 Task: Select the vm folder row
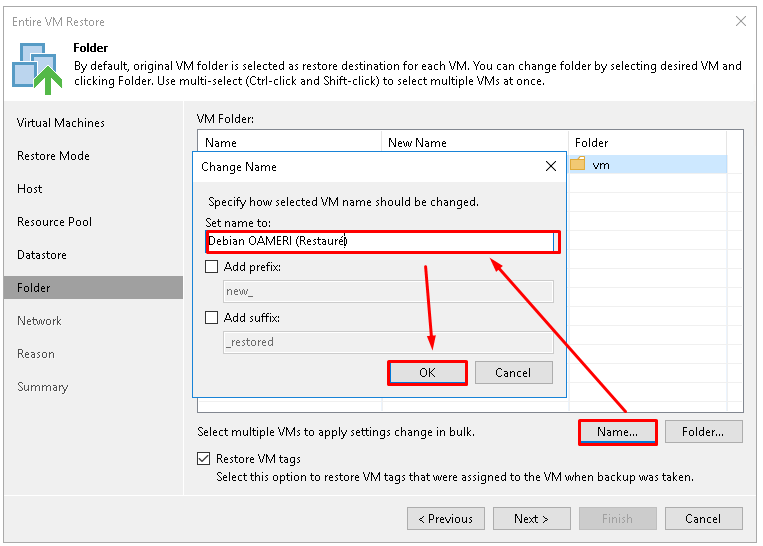[648, 164]
